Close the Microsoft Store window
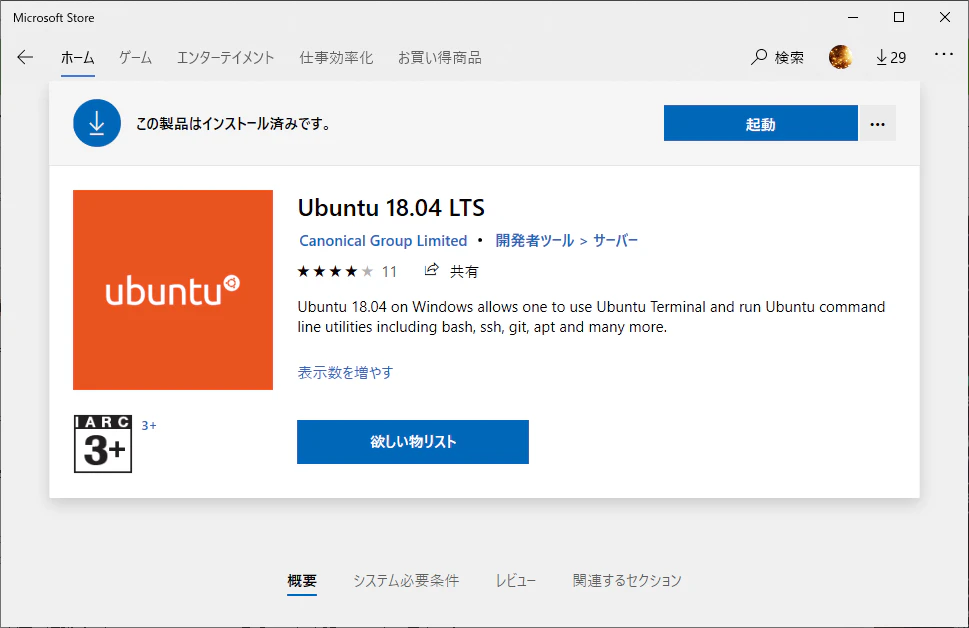 coord(945,17)
